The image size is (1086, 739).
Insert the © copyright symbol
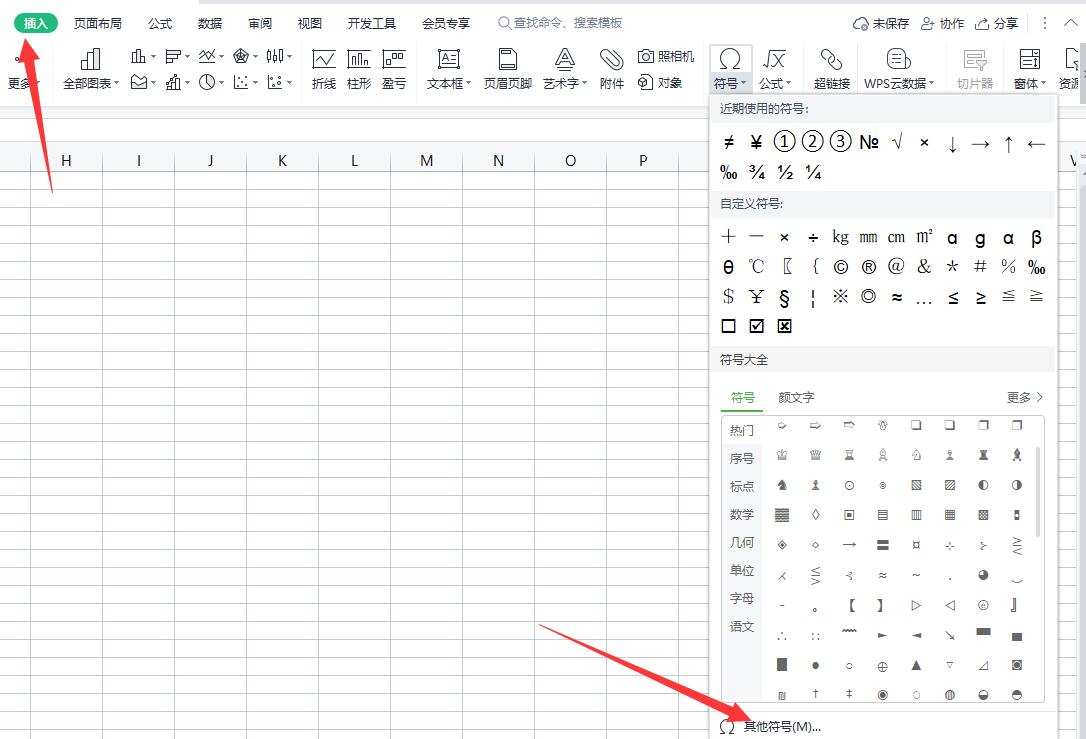point(841,267)
